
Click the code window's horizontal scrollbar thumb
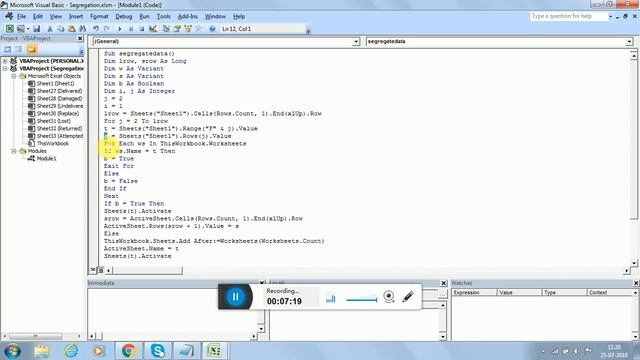[x=147, y=270]
